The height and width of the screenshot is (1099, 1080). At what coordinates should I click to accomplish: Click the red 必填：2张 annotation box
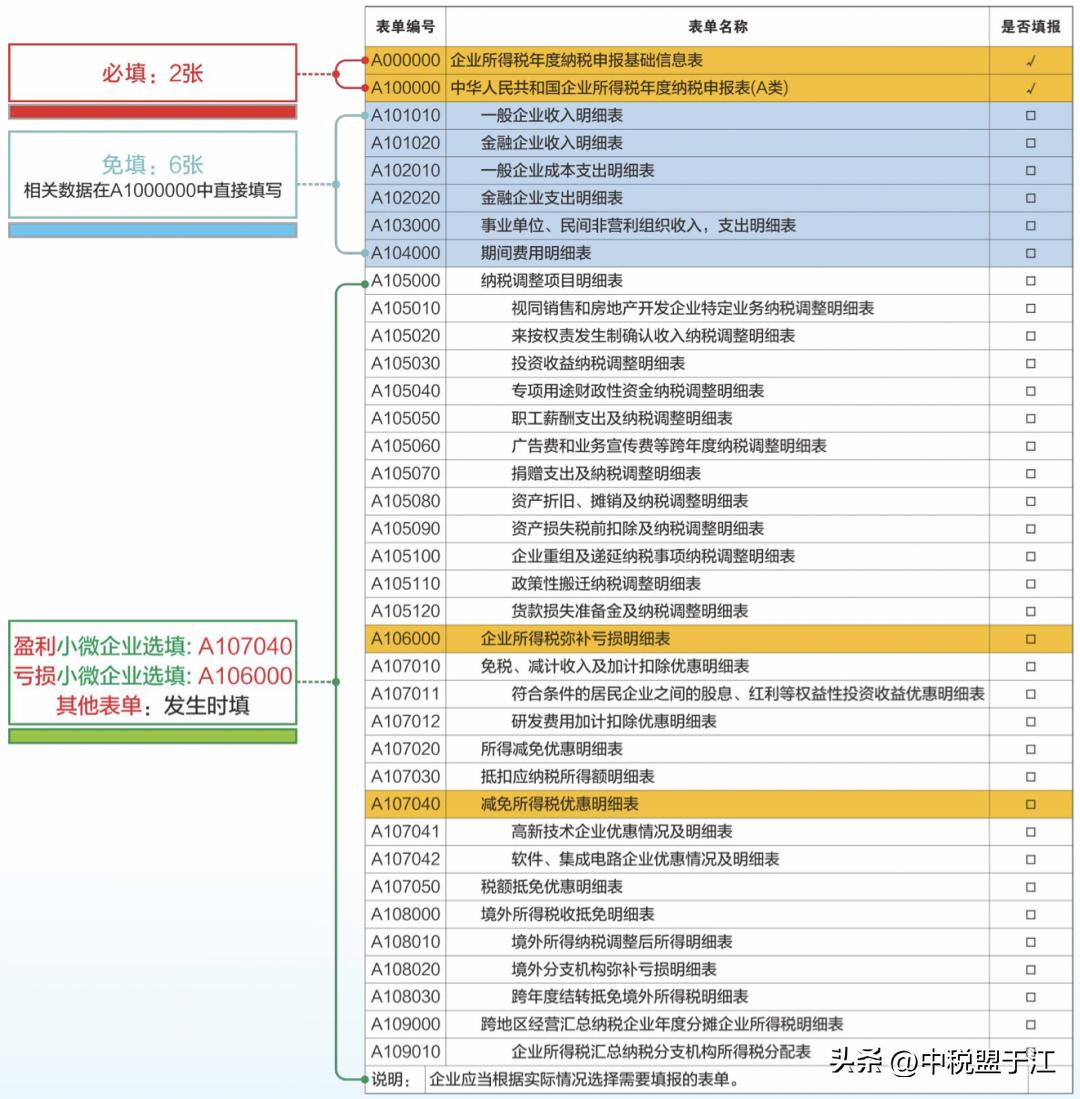152,72
